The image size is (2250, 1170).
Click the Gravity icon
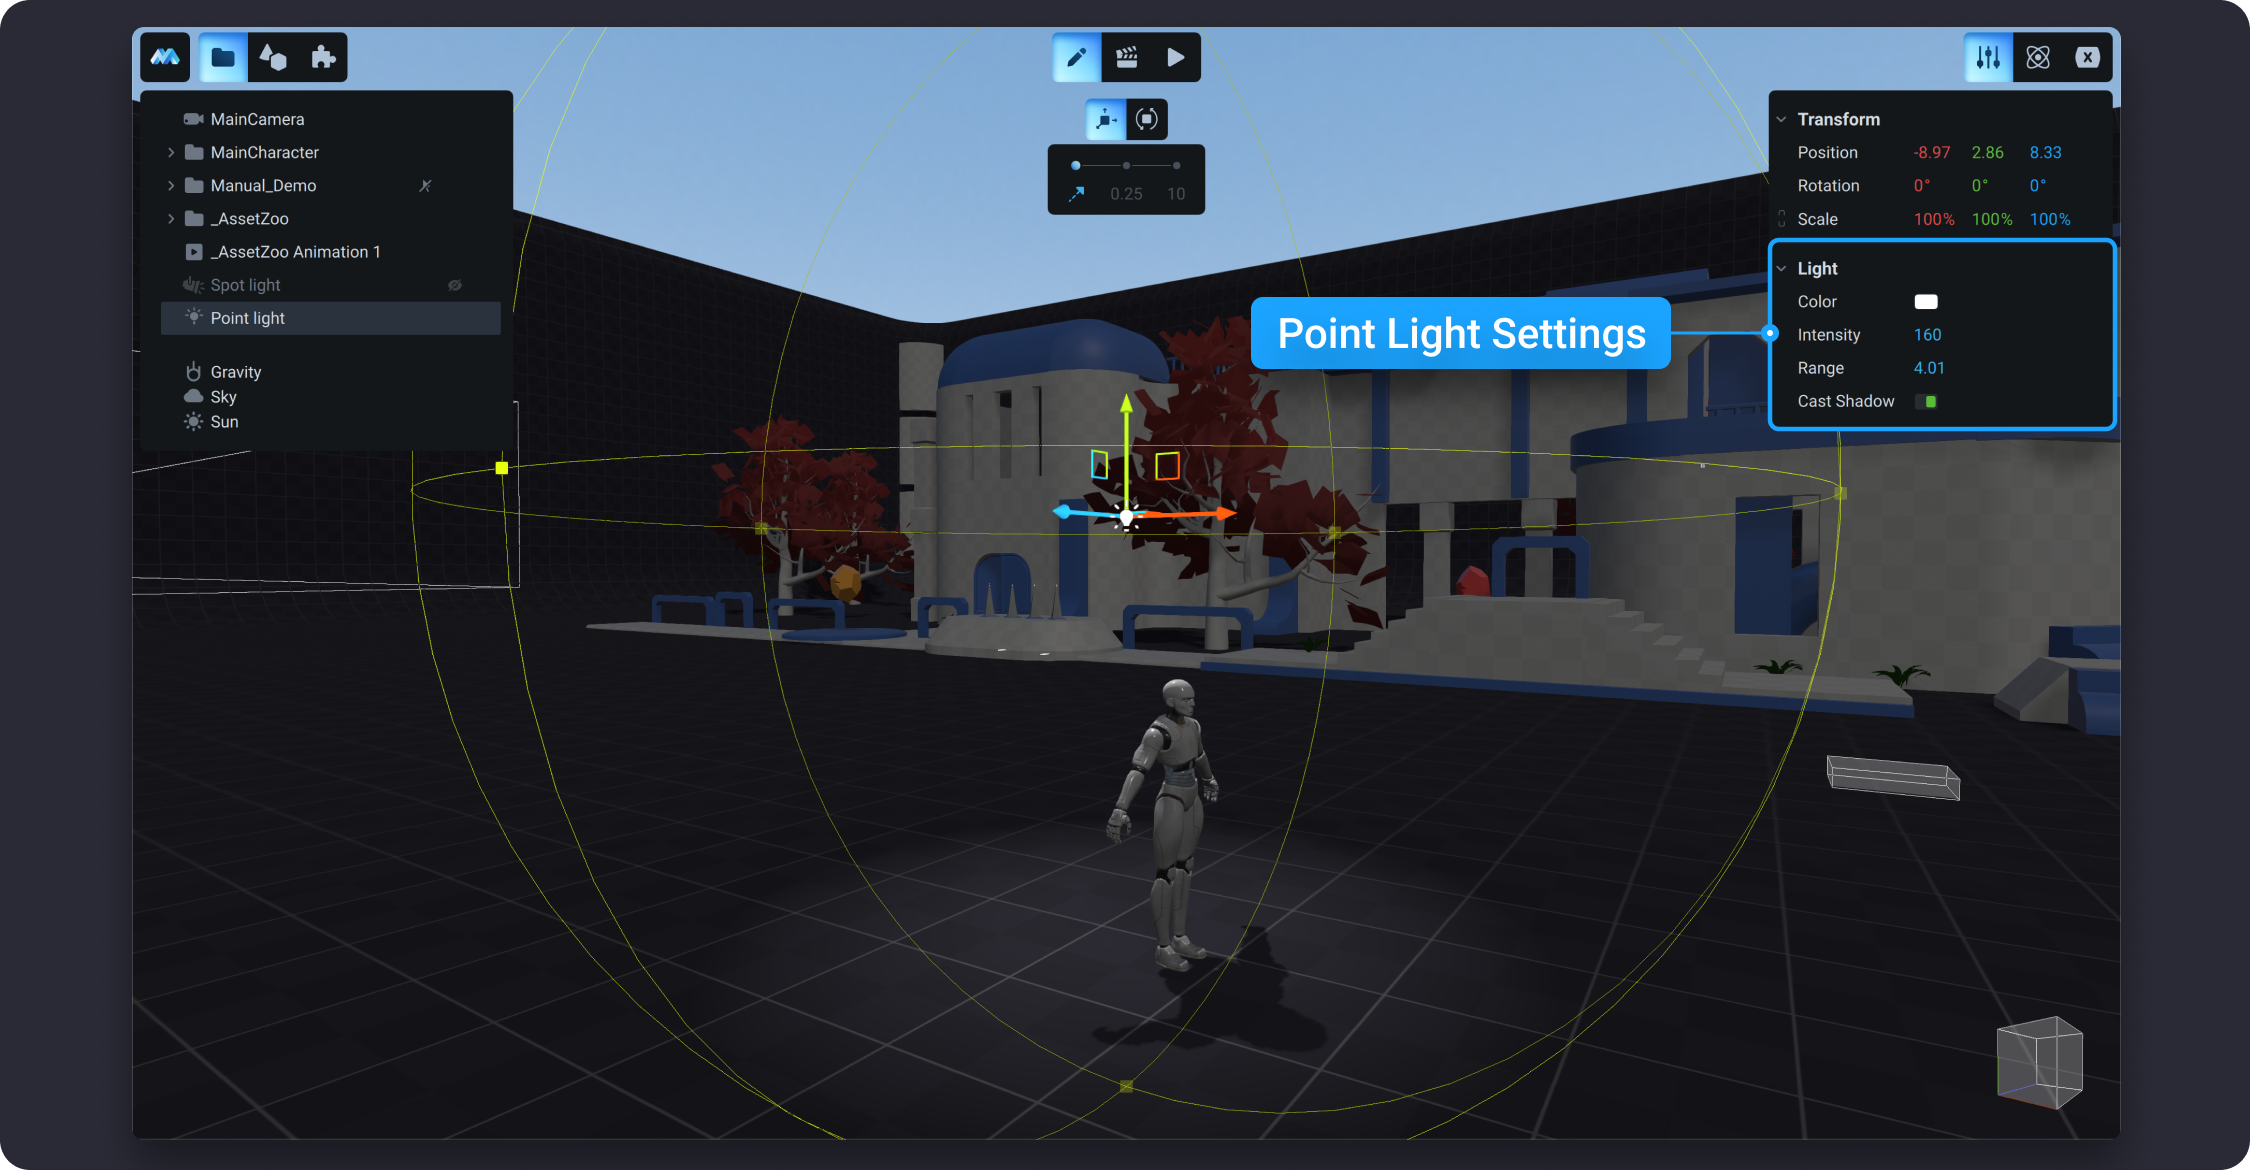(194, 371)
